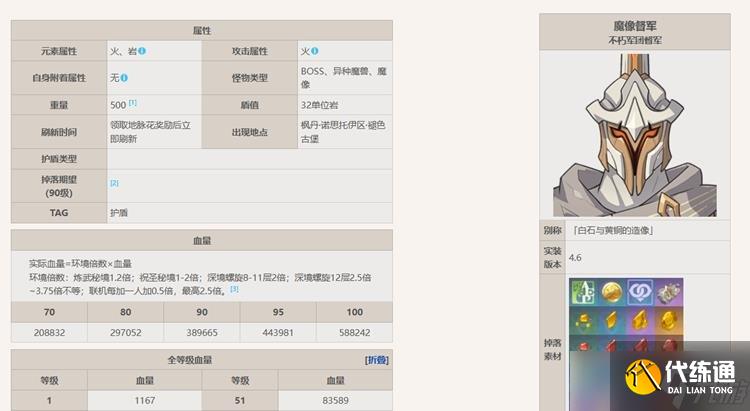The width and height of the screenshot is (750, 411).
Task: Click level 51 HP value 83589
Action: pos(335,400)
